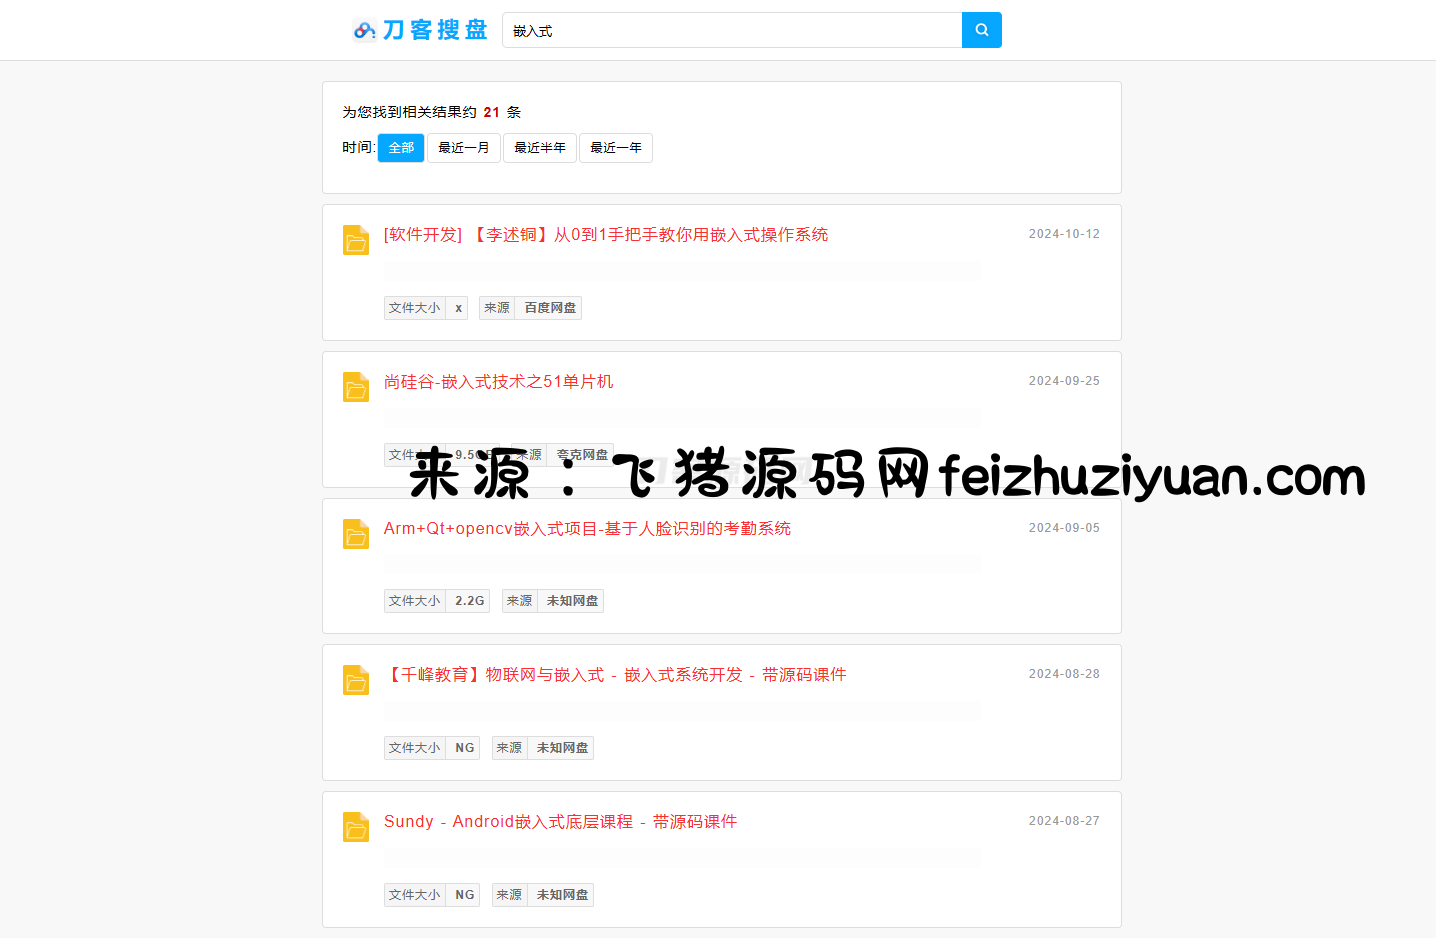Image resolution: width=1436 pixels, height=938 pixels.
Task: Filter results by 最近一年
Action: click(616, 148)
